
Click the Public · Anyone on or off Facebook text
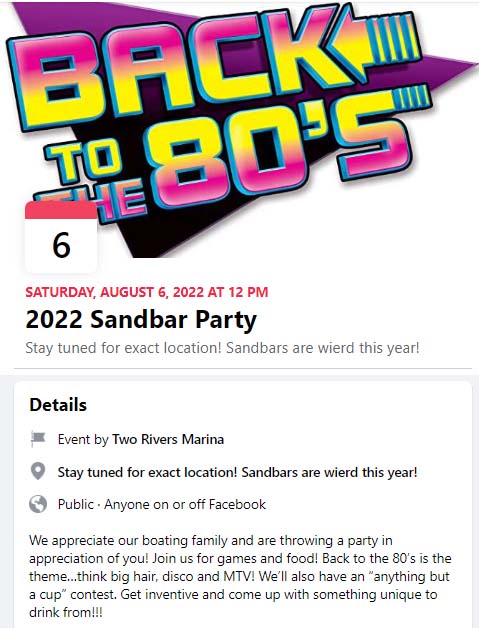[x=162, y=504]
